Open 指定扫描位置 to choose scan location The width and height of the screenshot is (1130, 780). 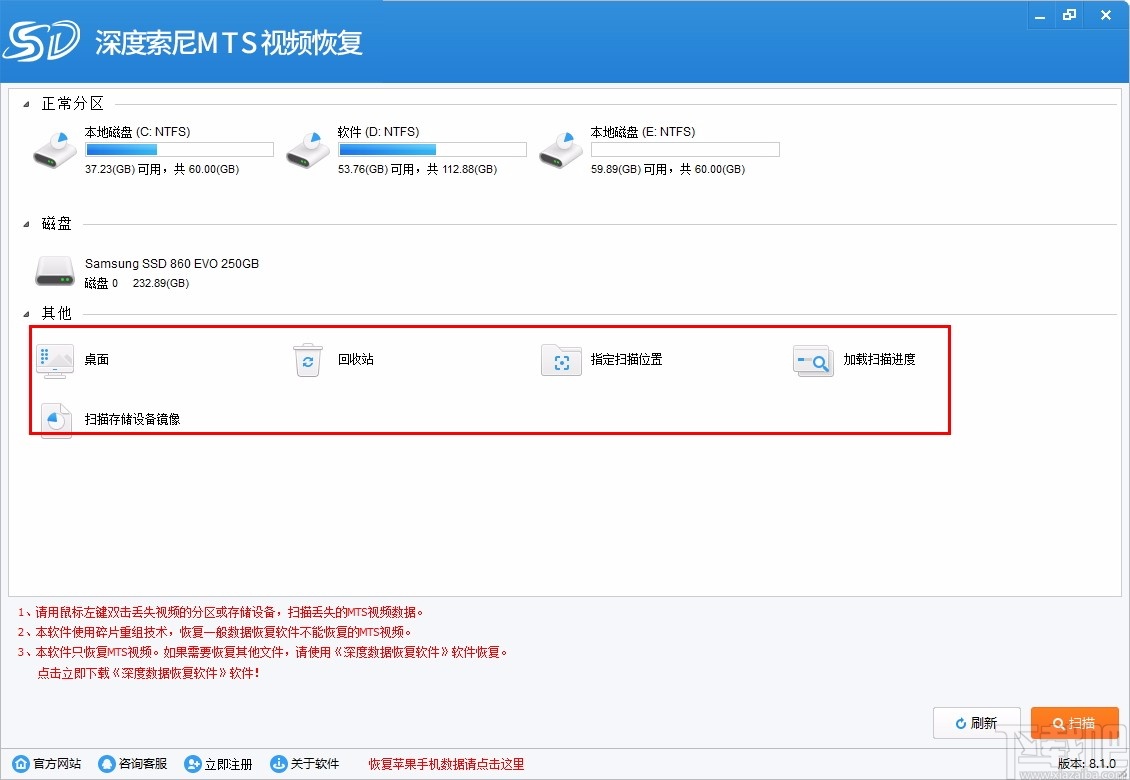coord(561,360)
